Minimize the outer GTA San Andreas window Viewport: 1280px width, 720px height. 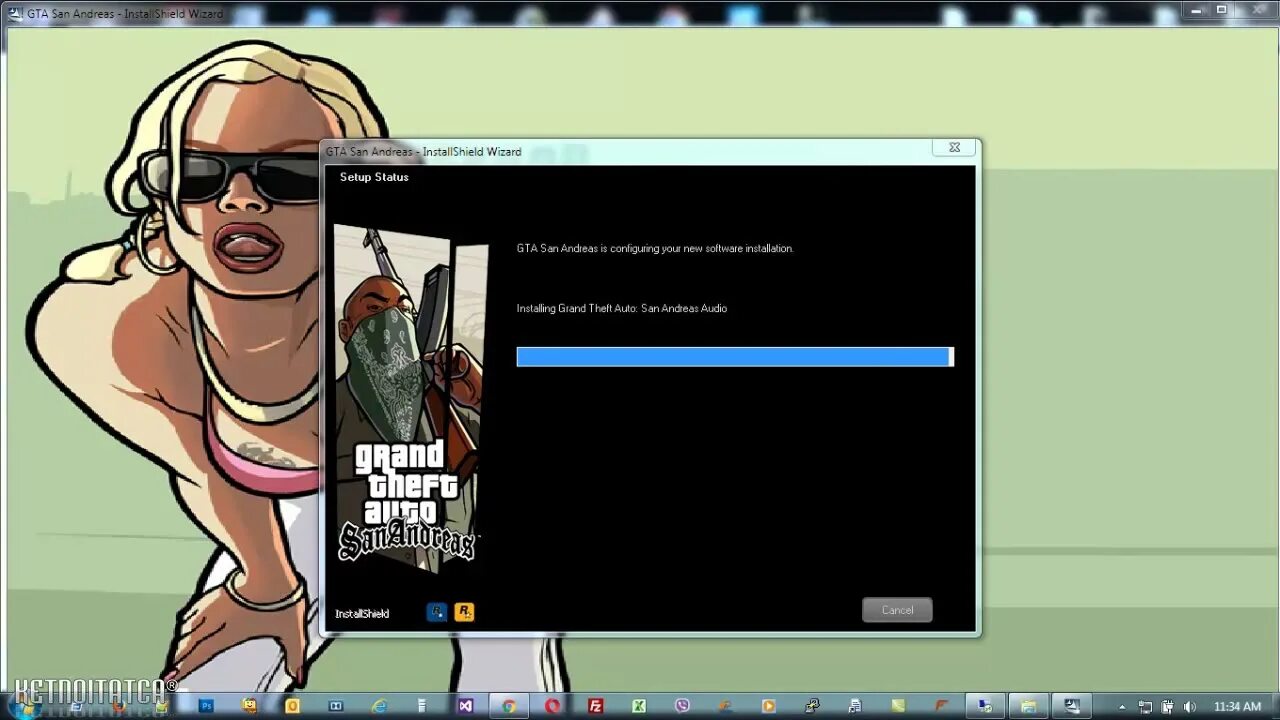point(1197,10)
